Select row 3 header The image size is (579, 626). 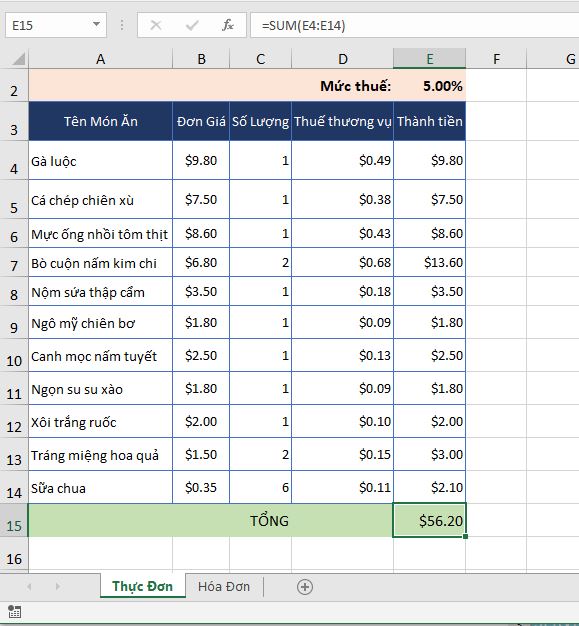[x=14, y=121]
